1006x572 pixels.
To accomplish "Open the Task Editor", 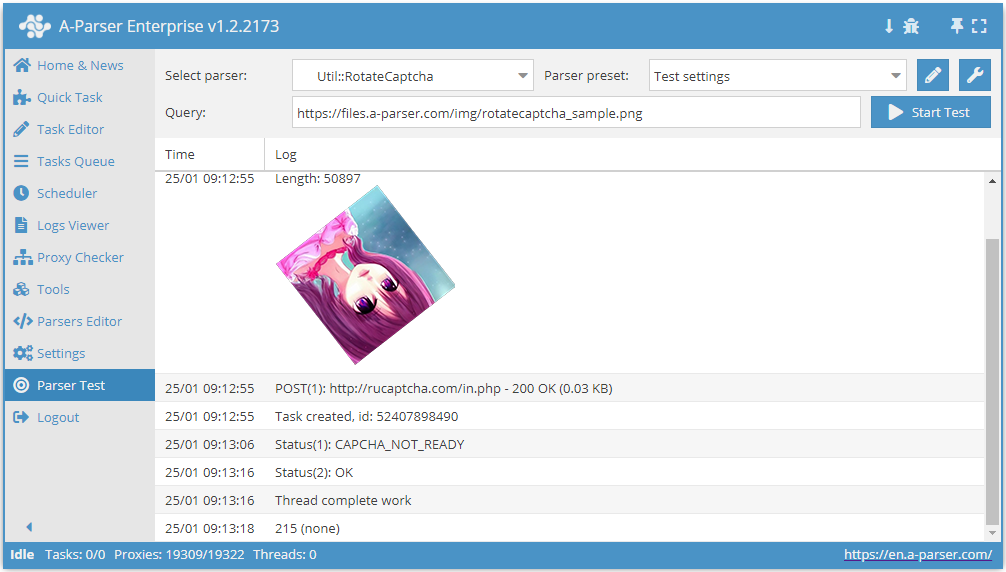I will tap(70, 129).
